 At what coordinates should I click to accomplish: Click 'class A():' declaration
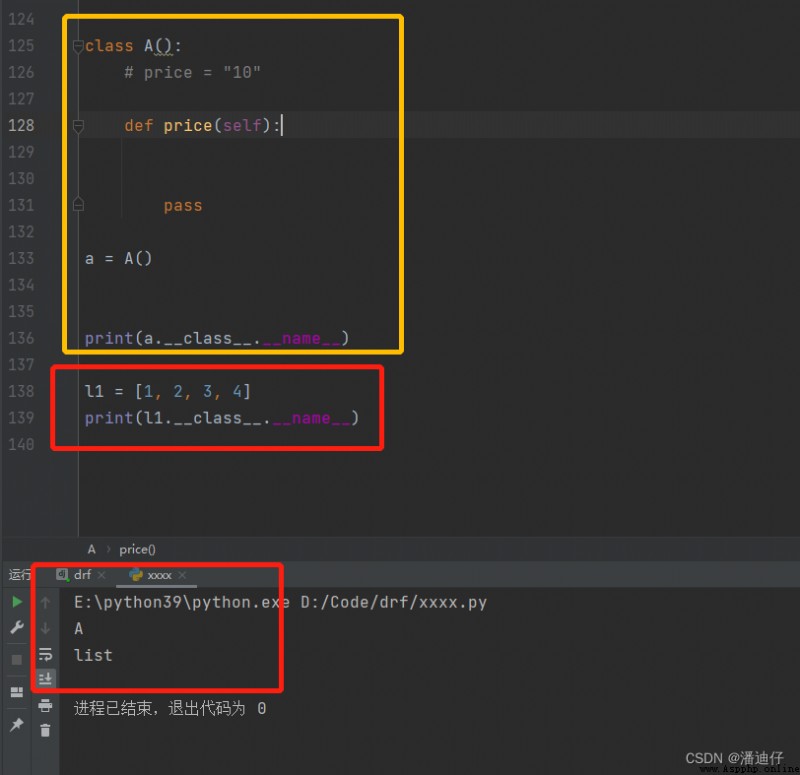point(133,46)
